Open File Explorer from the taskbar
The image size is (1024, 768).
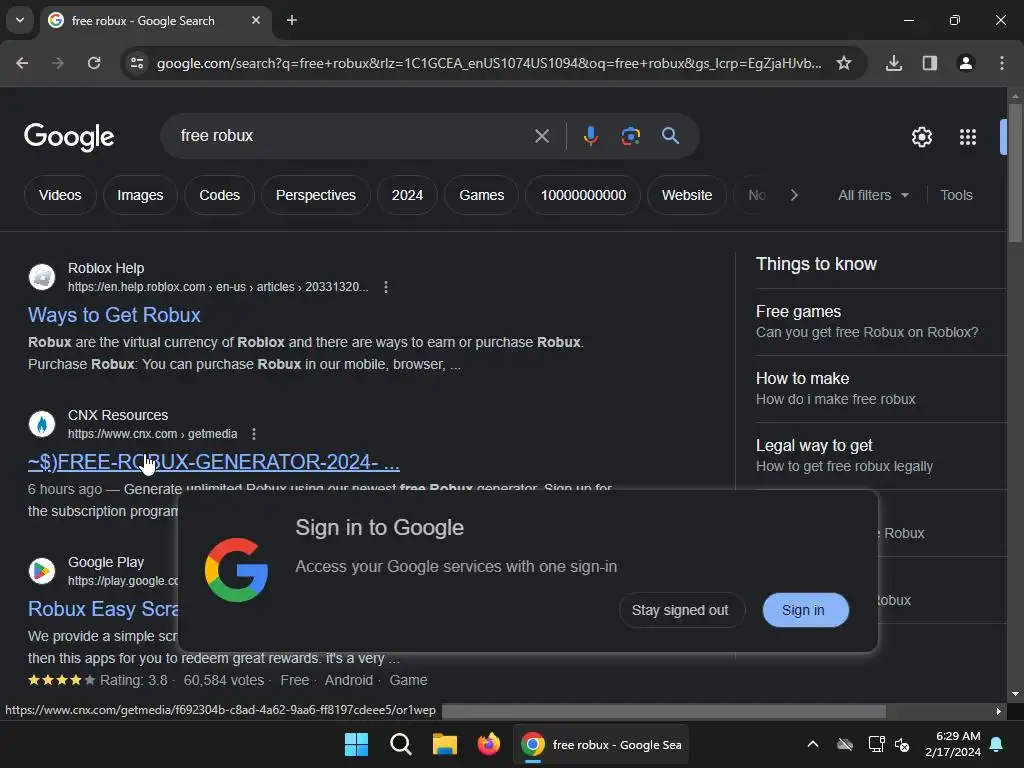click(x=445, y=744)
